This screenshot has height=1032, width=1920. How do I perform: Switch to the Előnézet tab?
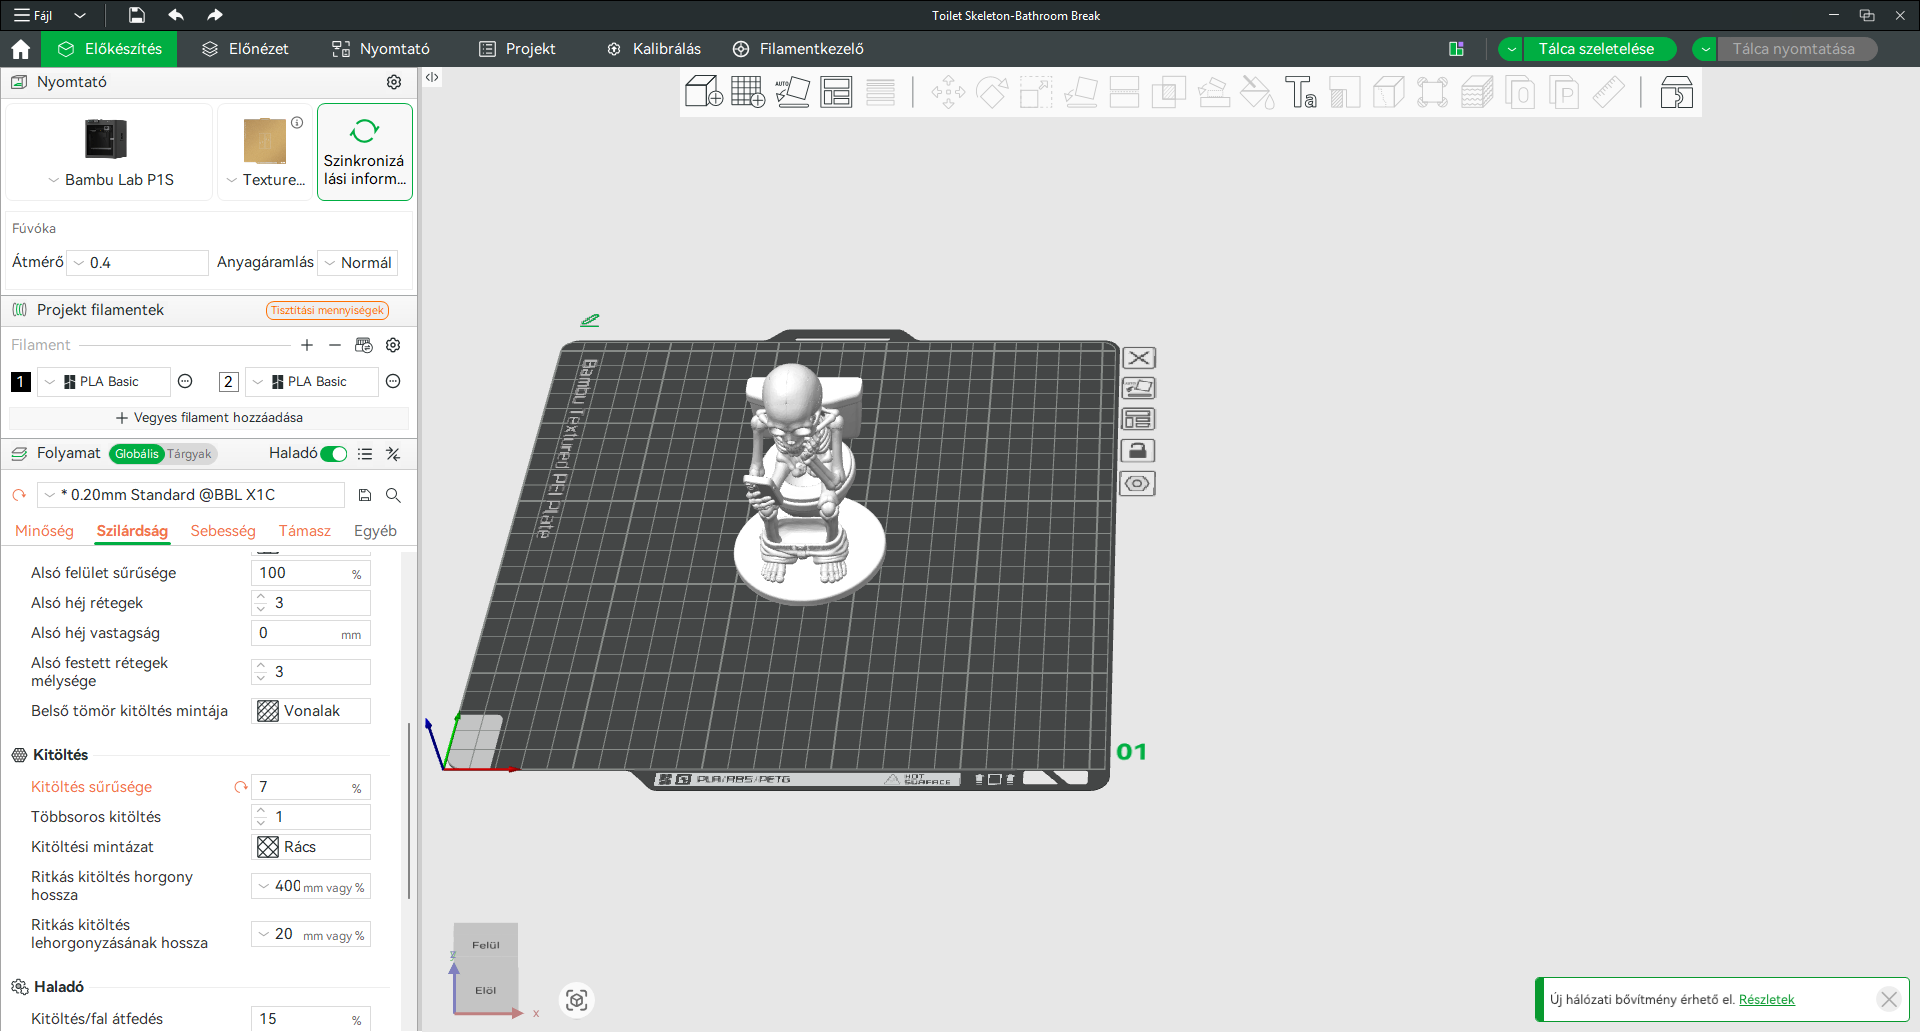tap(245, 49)
